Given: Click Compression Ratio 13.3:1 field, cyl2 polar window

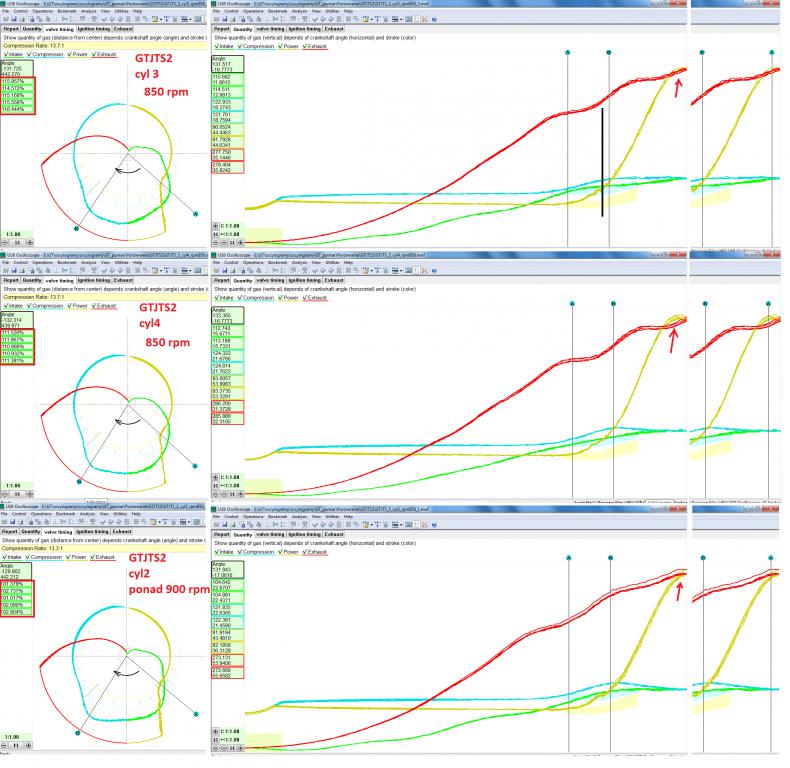Looking at the screenshot, I should tap(103, 548).
